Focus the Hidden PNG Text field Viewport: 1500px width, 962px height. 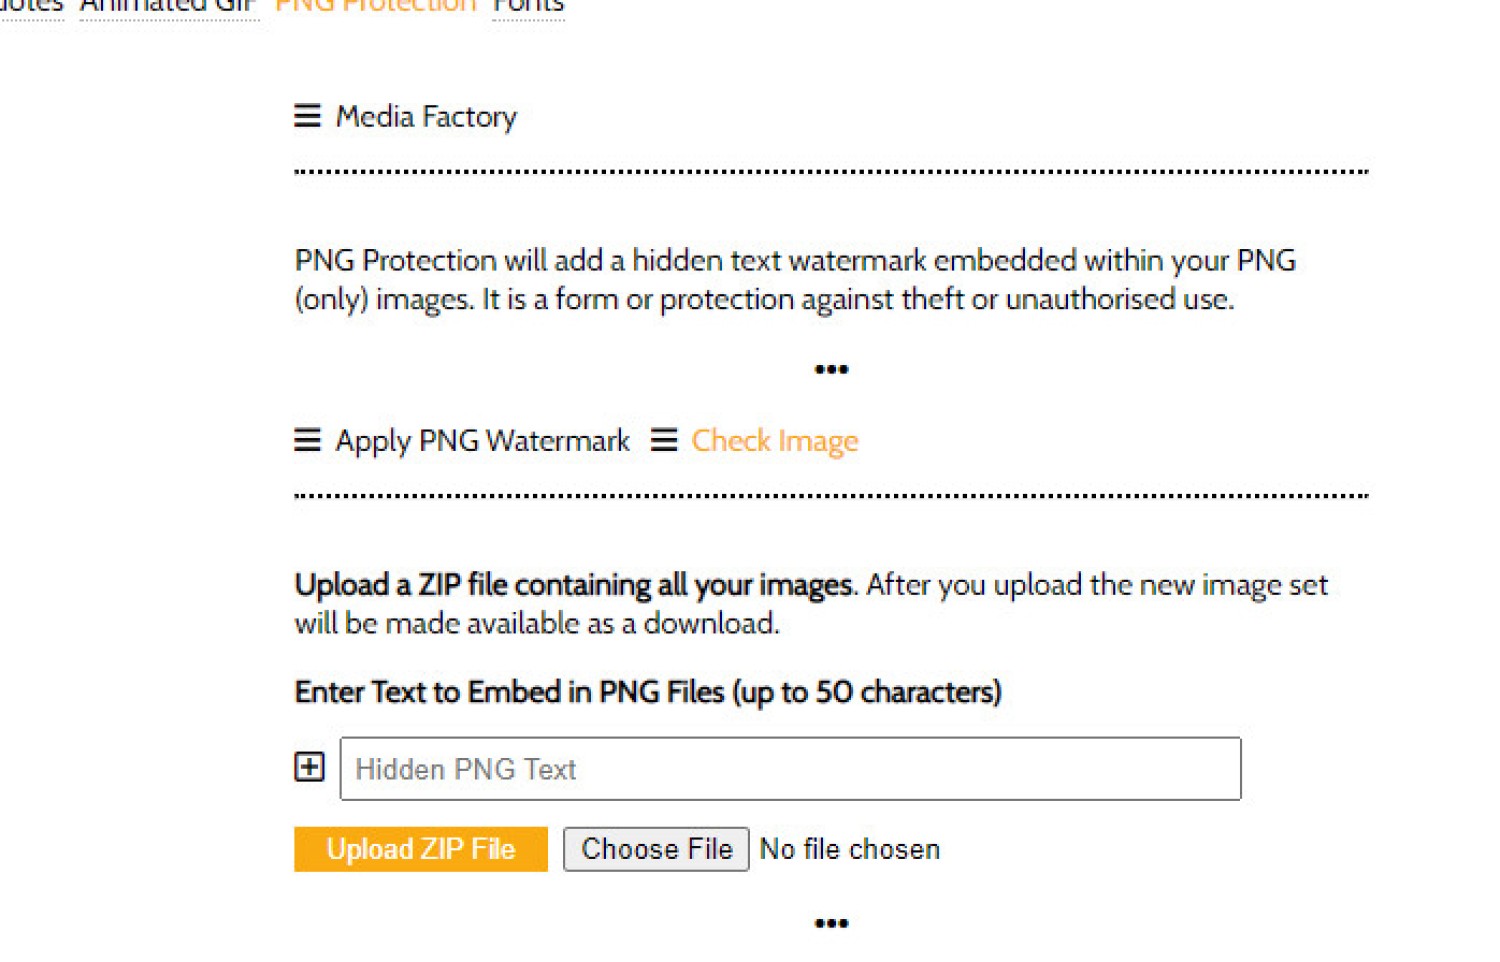(x=790, y=769)
